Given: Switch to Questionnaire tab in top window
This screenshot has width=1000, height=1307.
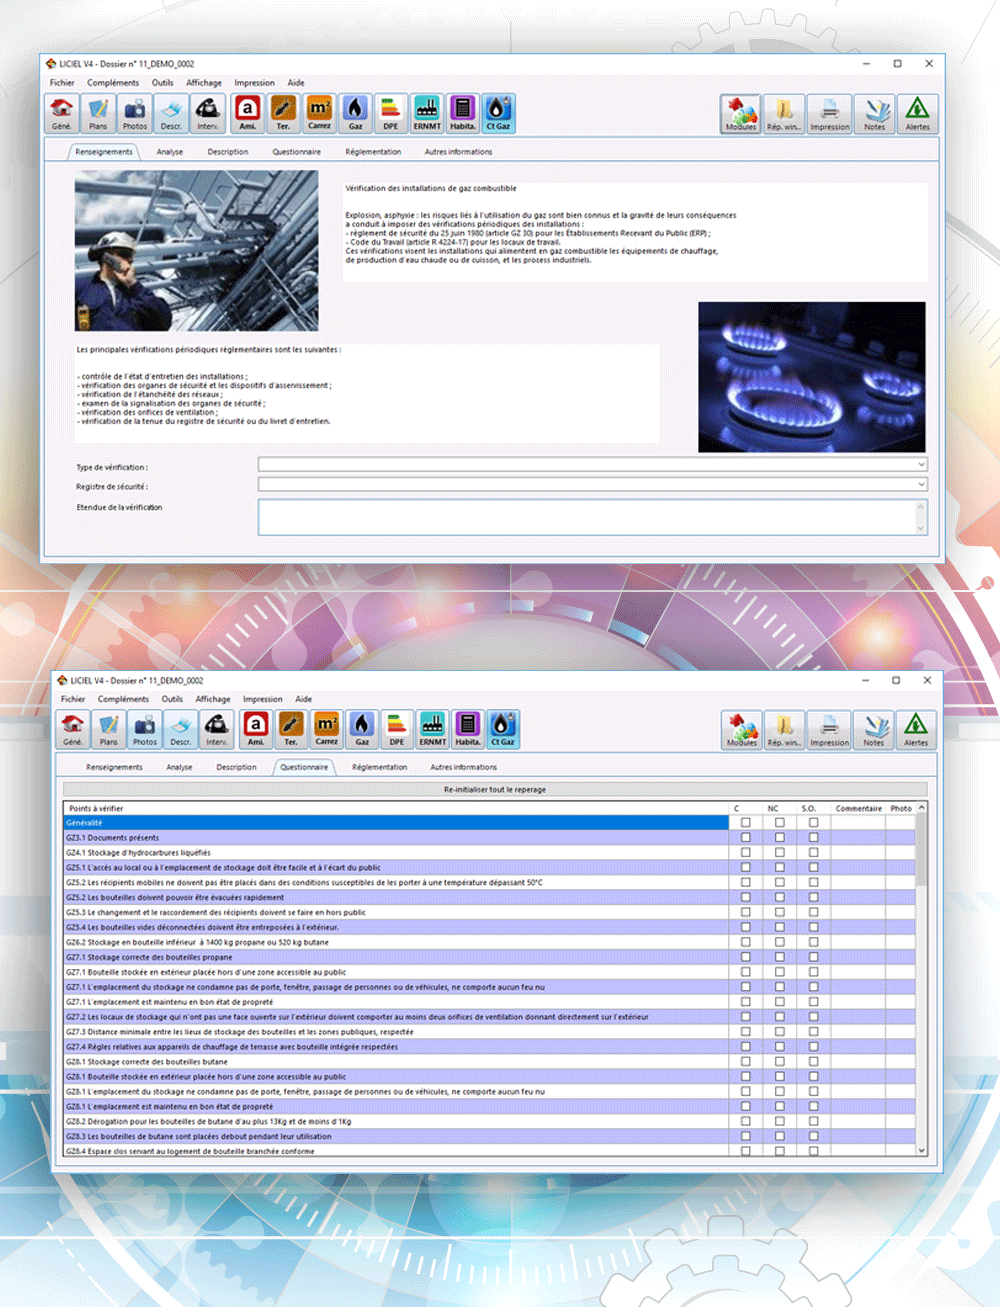Looking at the screenshot, I should click(297, 152).
